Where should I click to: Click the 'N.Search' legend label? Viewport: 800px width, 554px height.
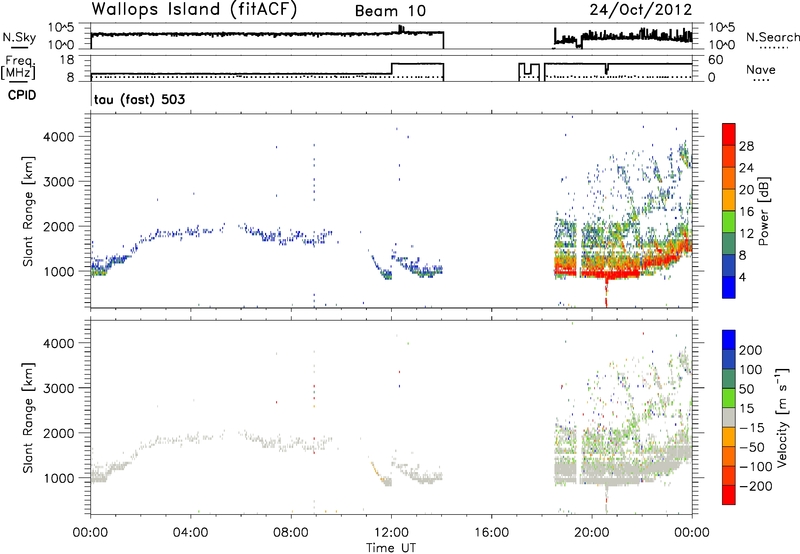pos(772,37)
